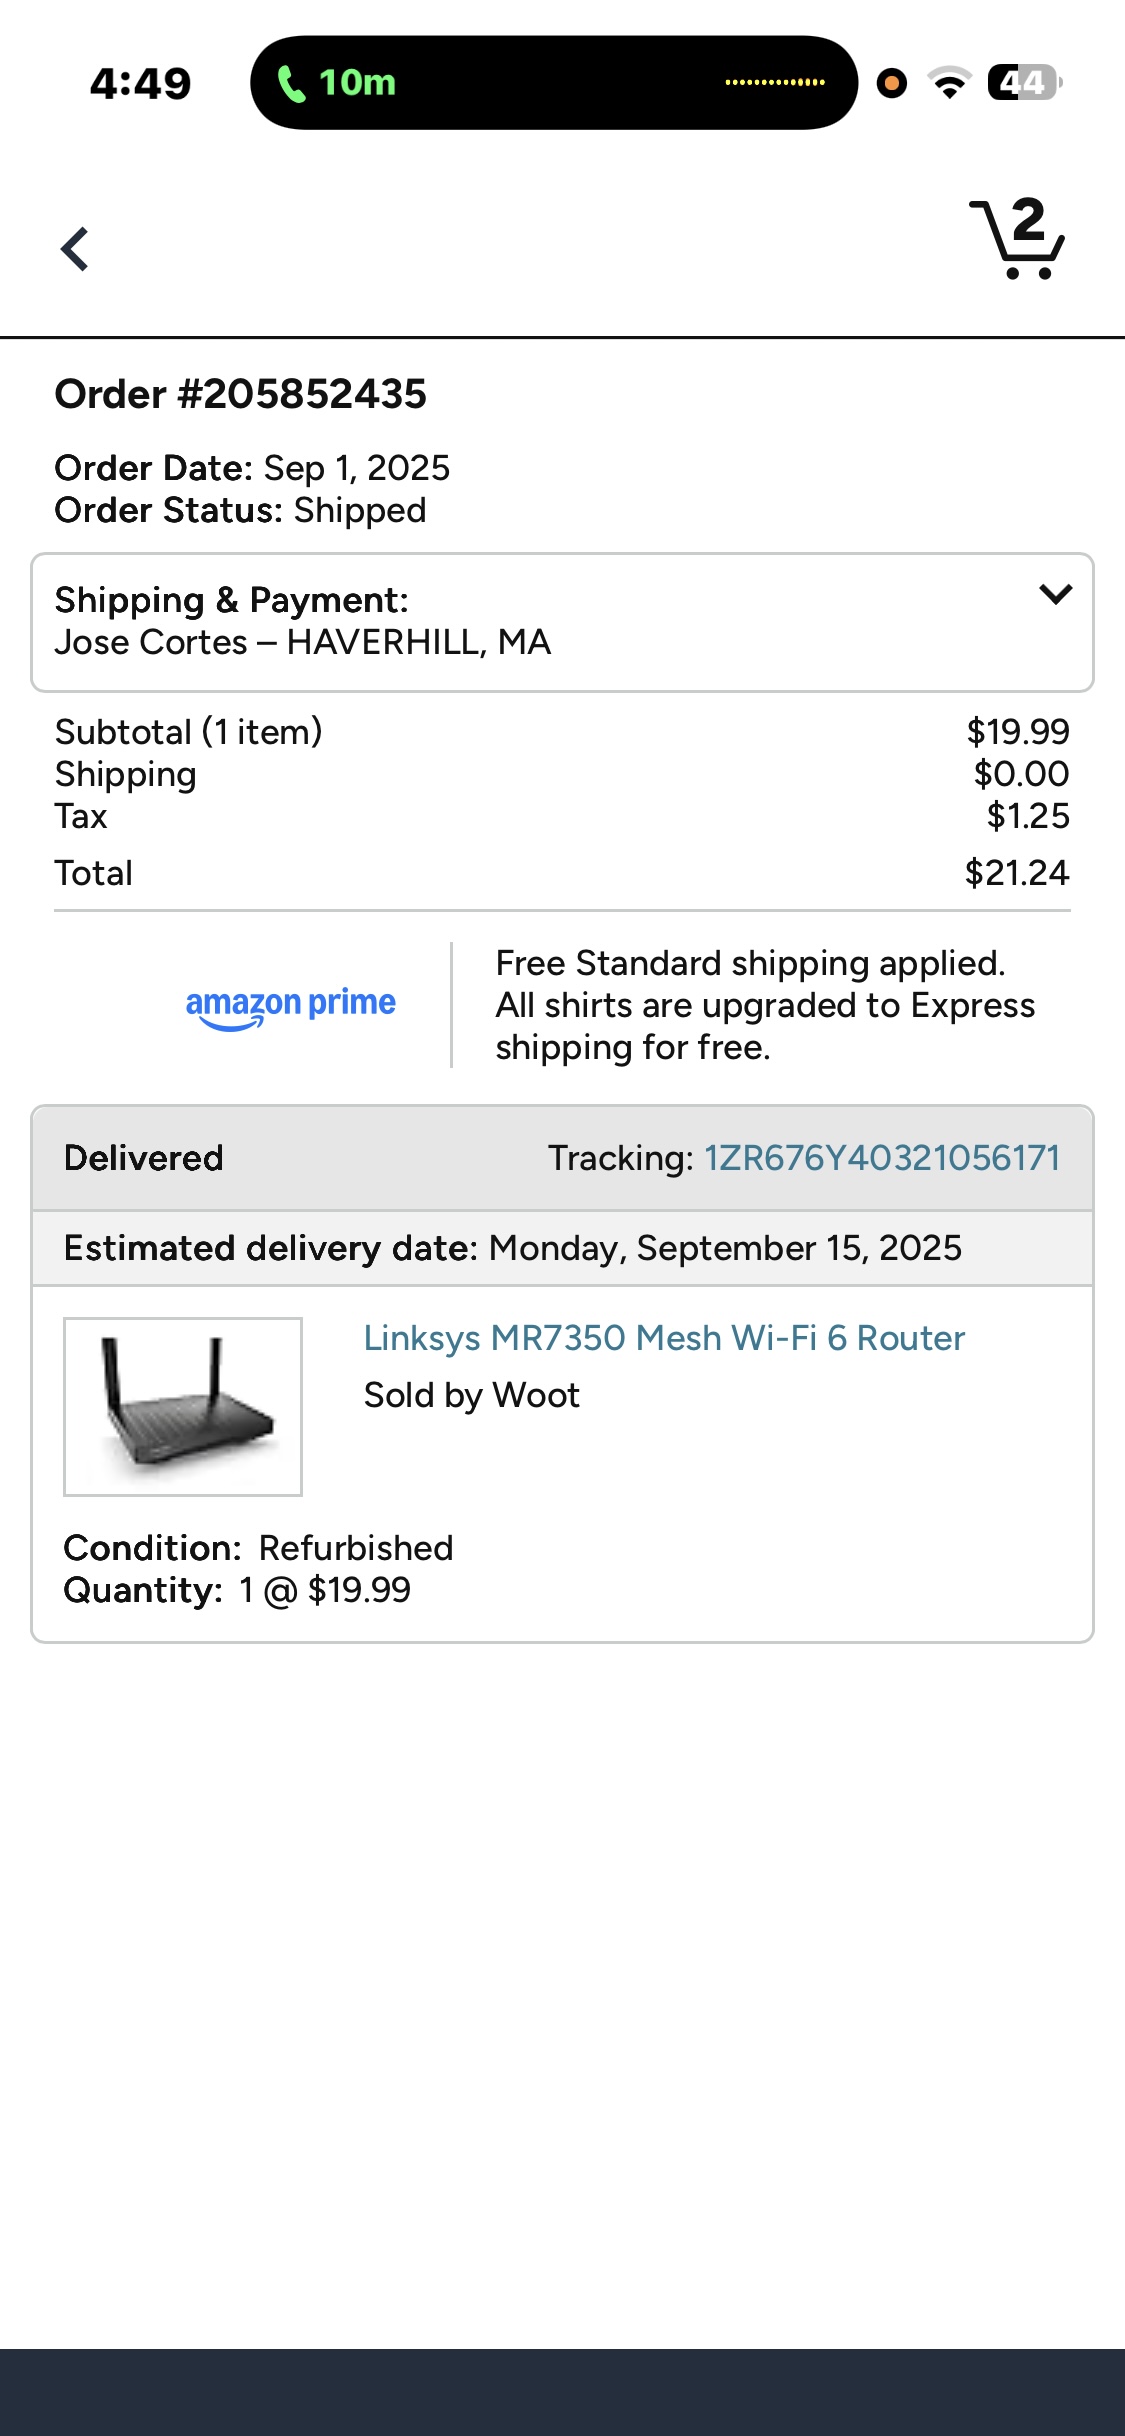Tap the audio waveform in the call pill
The image size is (1125, 2436).
(x=775, y=83)
